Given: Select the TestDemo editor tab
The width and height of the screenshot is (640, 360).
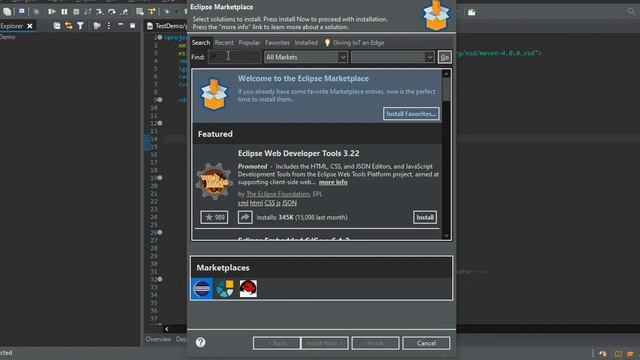Looking at the screenshot, I should pos(167,26).
